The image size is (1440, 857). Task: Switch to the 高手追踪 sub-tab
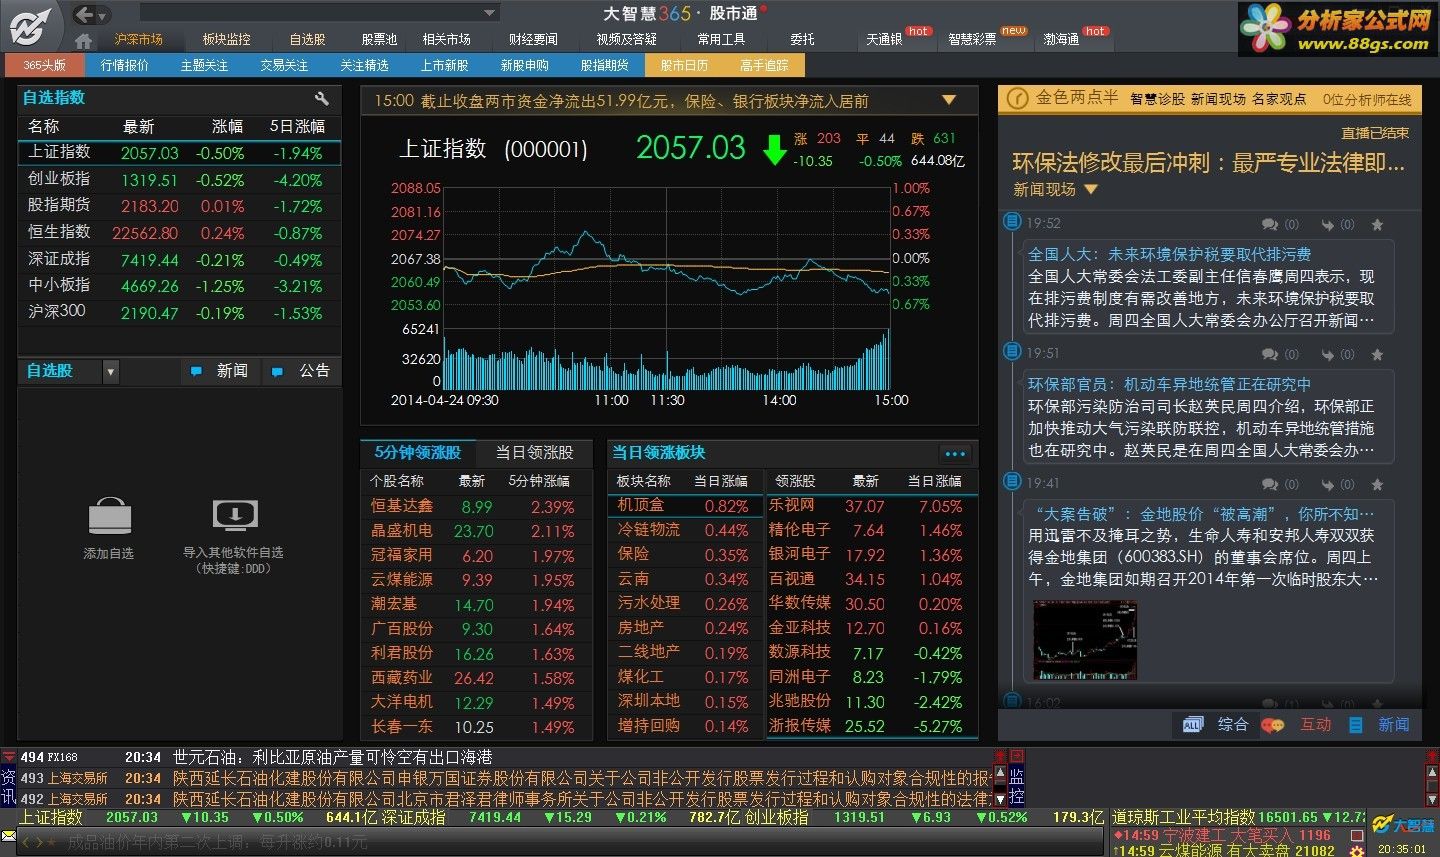click(764, 65)
